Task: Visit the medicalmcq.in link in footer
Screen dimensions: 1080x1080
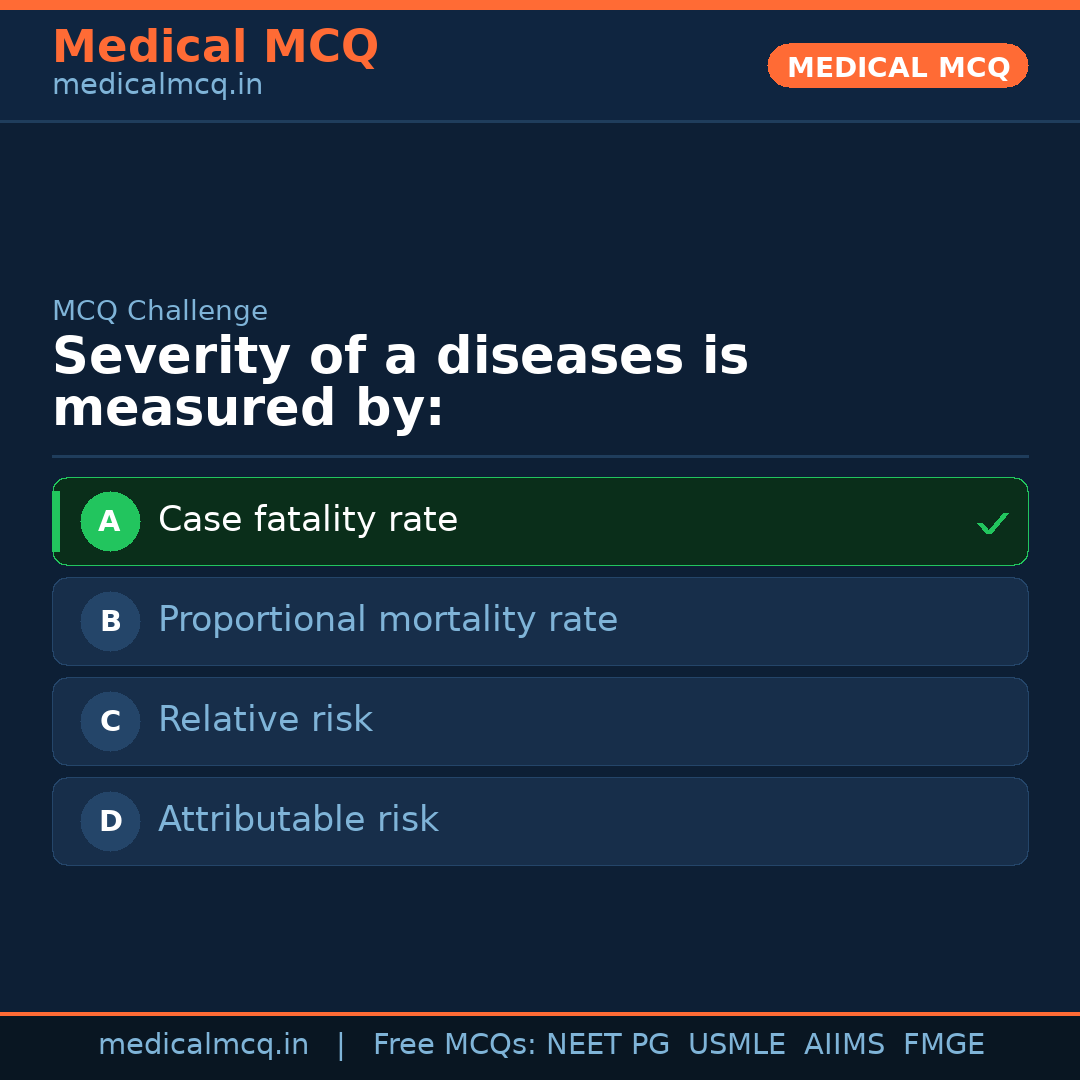Action: click(x=203, y=1044)
